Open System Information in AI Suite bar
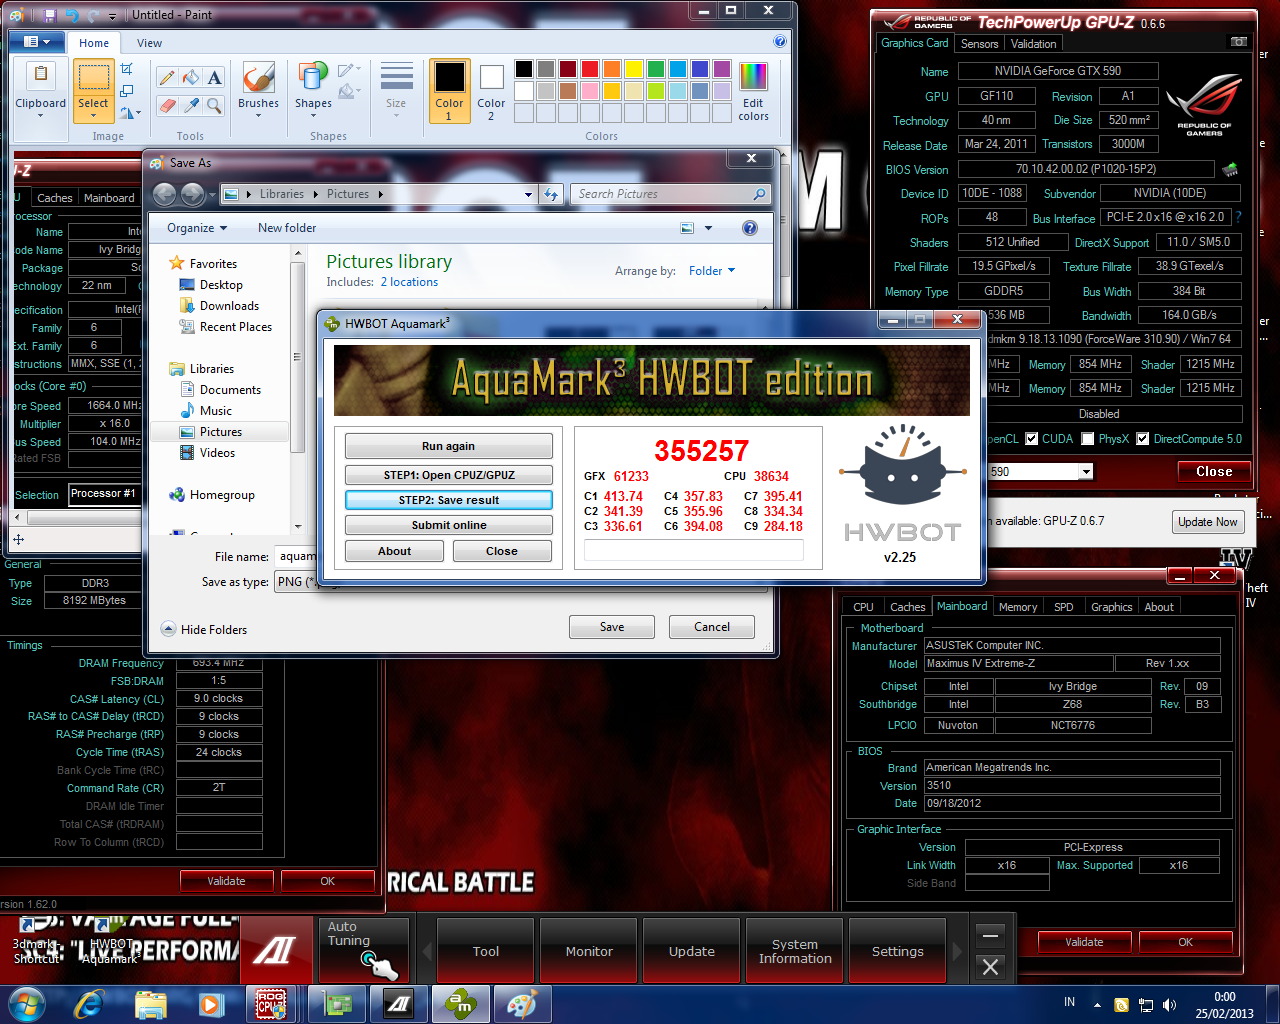The image size is (1280, 1024). [x=795, y=951]
